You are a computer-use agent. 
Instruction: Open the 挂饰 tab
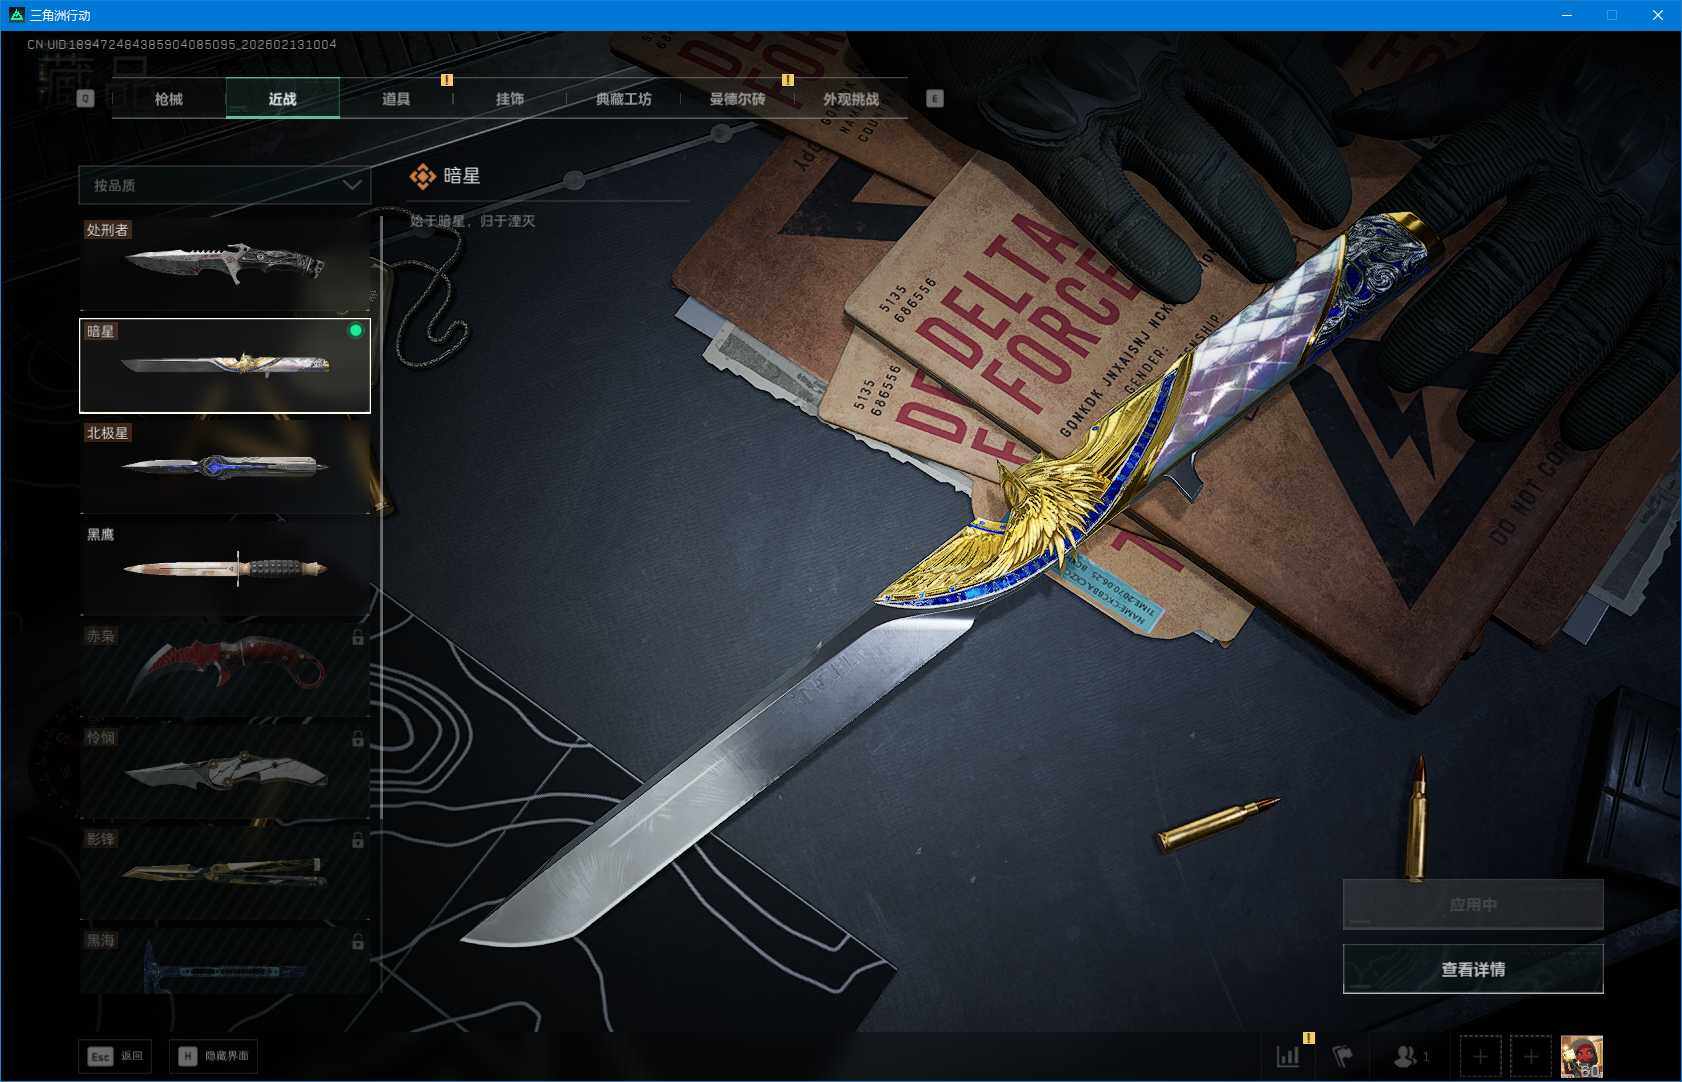point(510,99)
